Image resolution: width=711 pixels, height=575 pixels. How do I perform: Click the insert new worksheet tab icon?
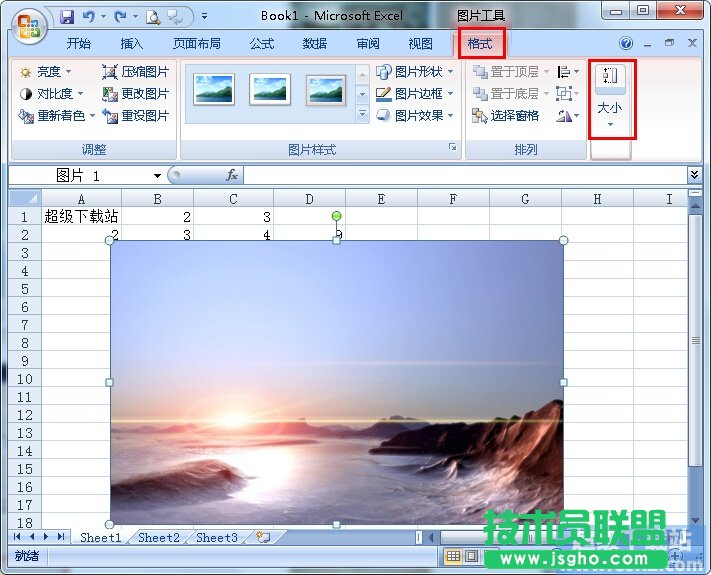point(263,537)
